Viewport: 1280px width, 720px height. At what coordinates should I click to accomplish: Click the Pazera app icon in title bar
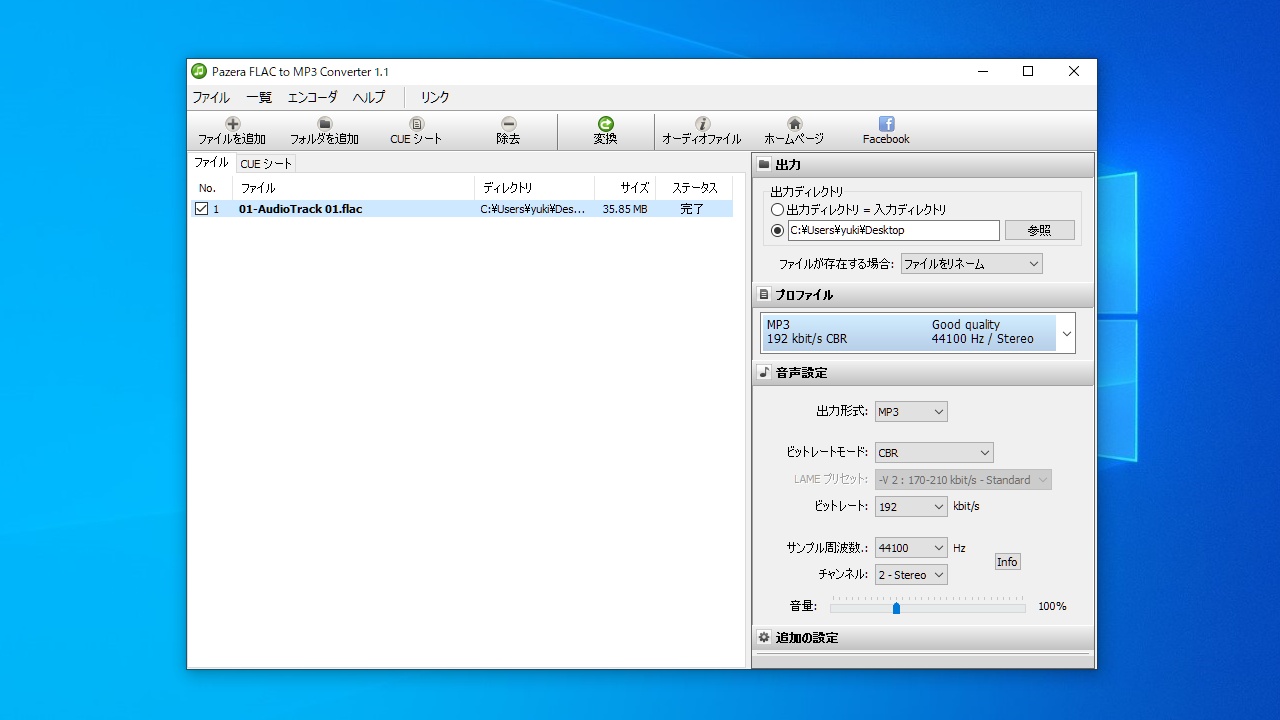coord(199,71)
